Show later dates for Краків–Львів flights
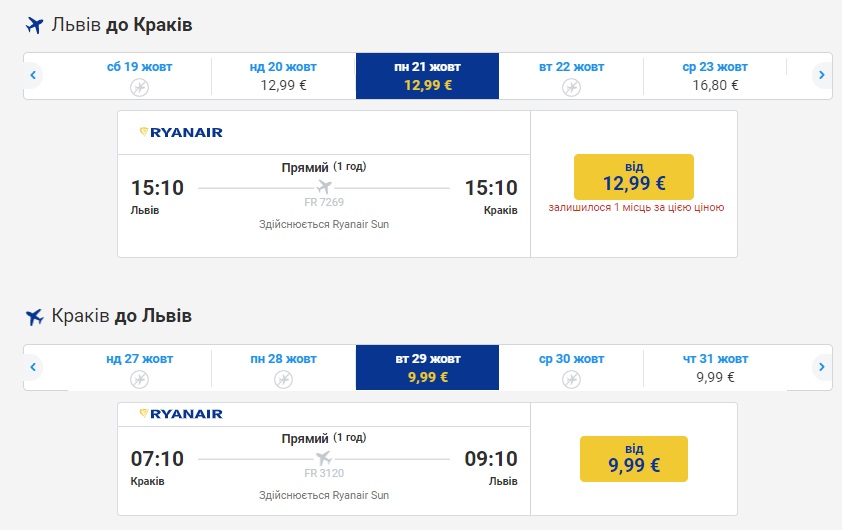Viewport: 842px width, 530px height. point(821,367)
